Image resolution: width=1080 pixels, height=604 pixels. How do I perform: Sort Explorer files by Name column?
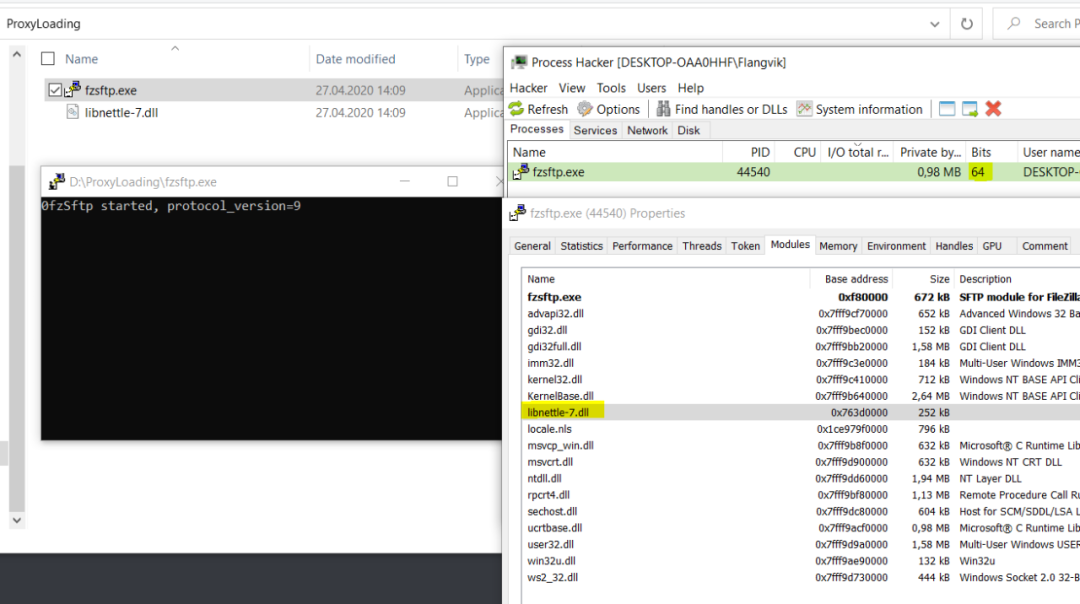coord(81,59)
